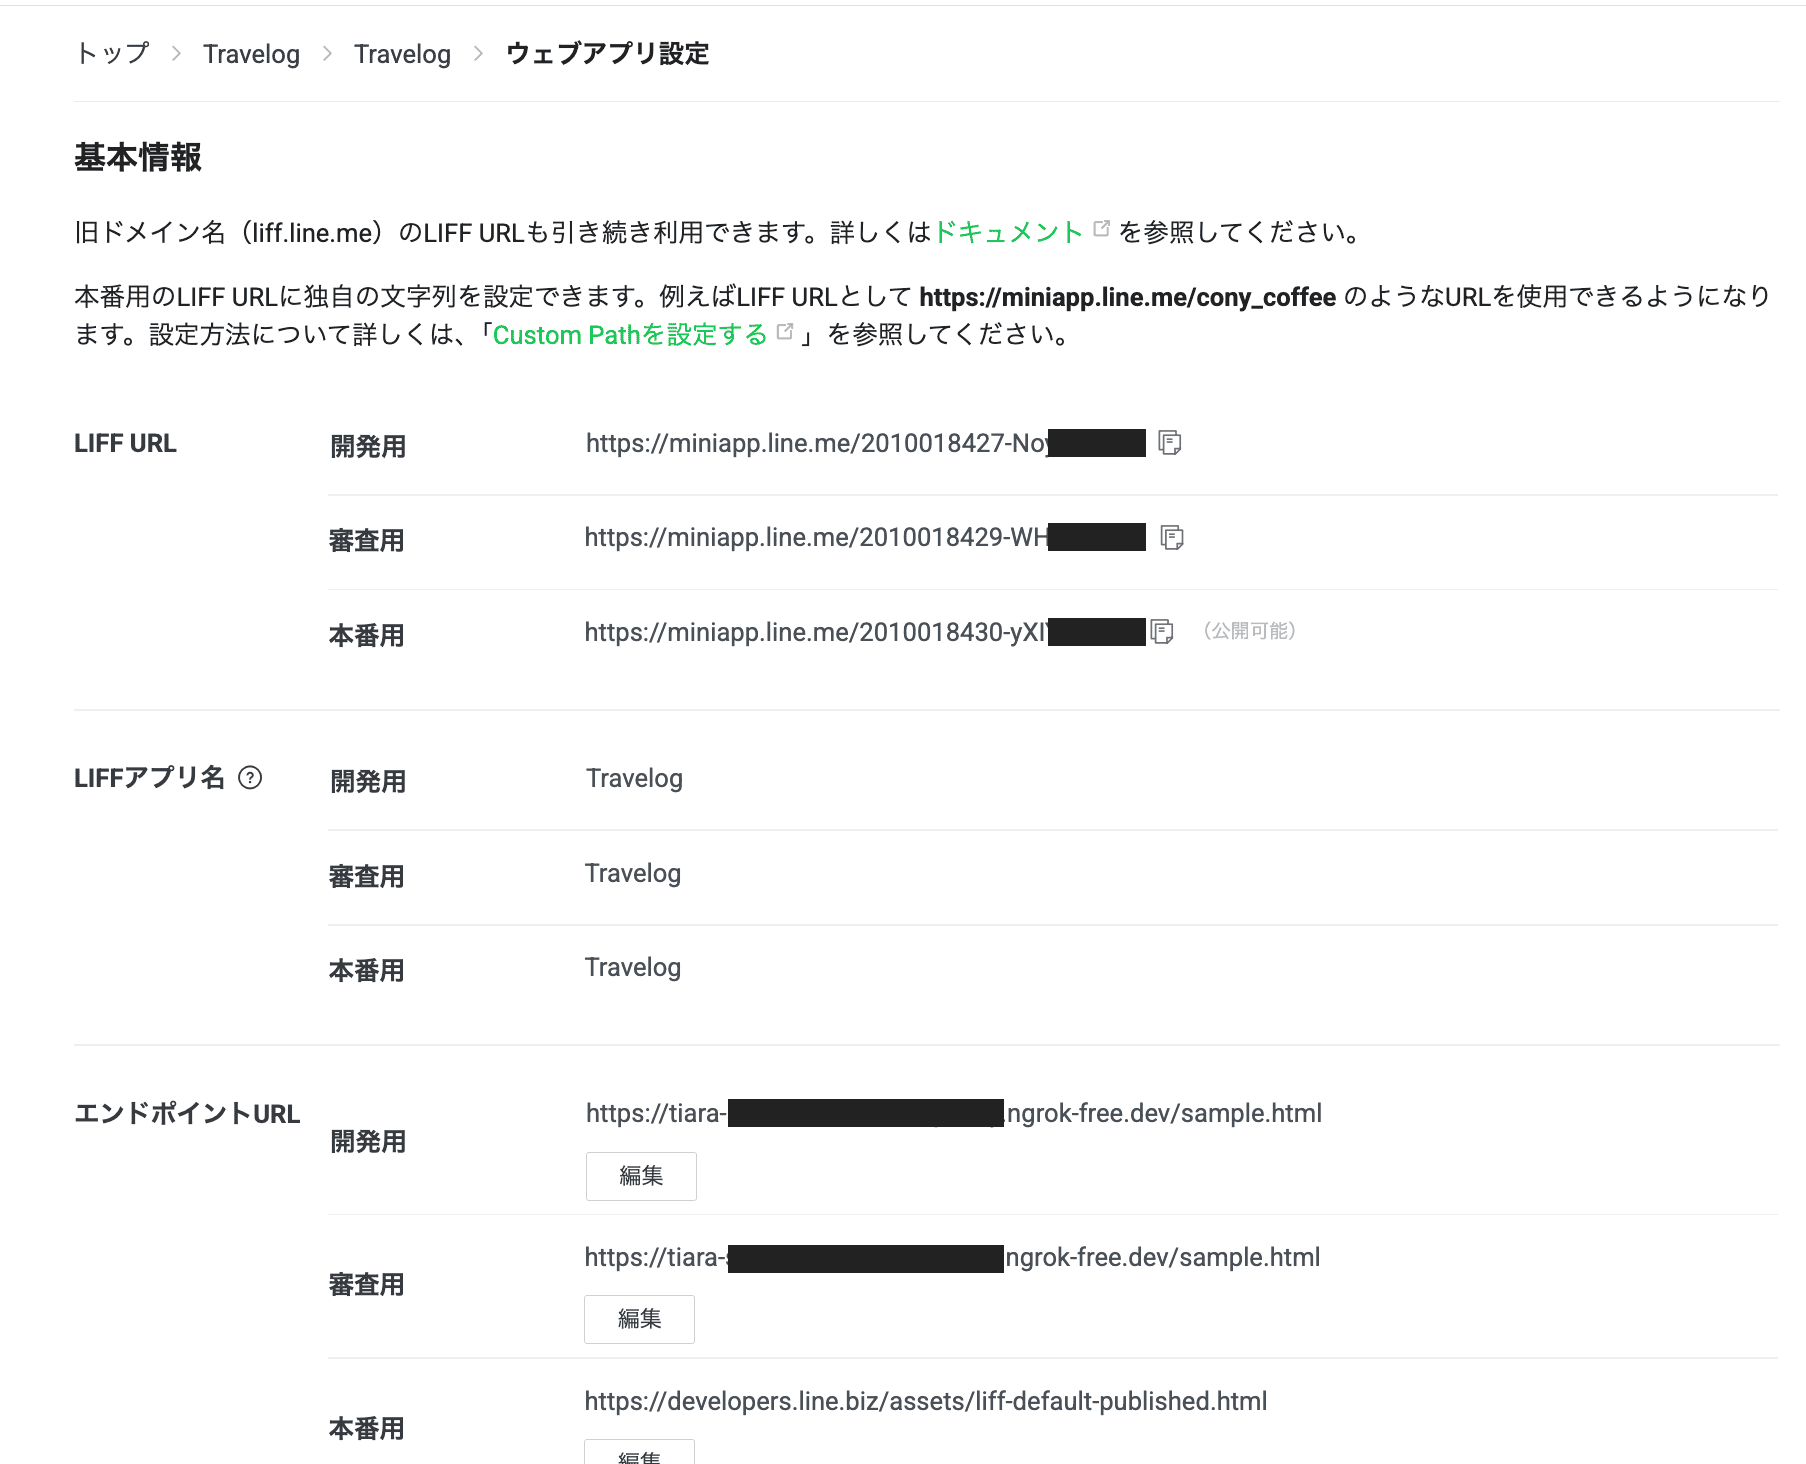Screen dimensions: 1806x1464
Task: Open second Travelog breadcrumb
Action: (402, 54)
